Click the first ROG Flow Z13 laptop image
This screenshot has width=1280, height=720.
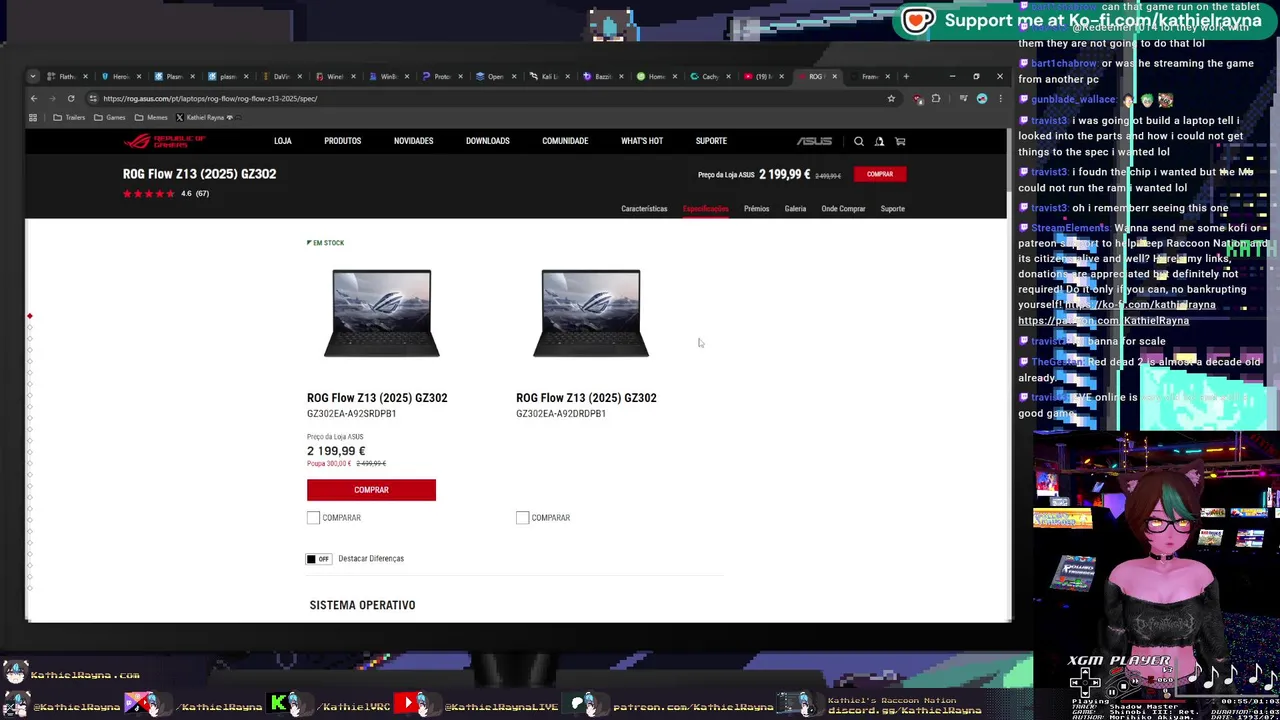[381, 313]
